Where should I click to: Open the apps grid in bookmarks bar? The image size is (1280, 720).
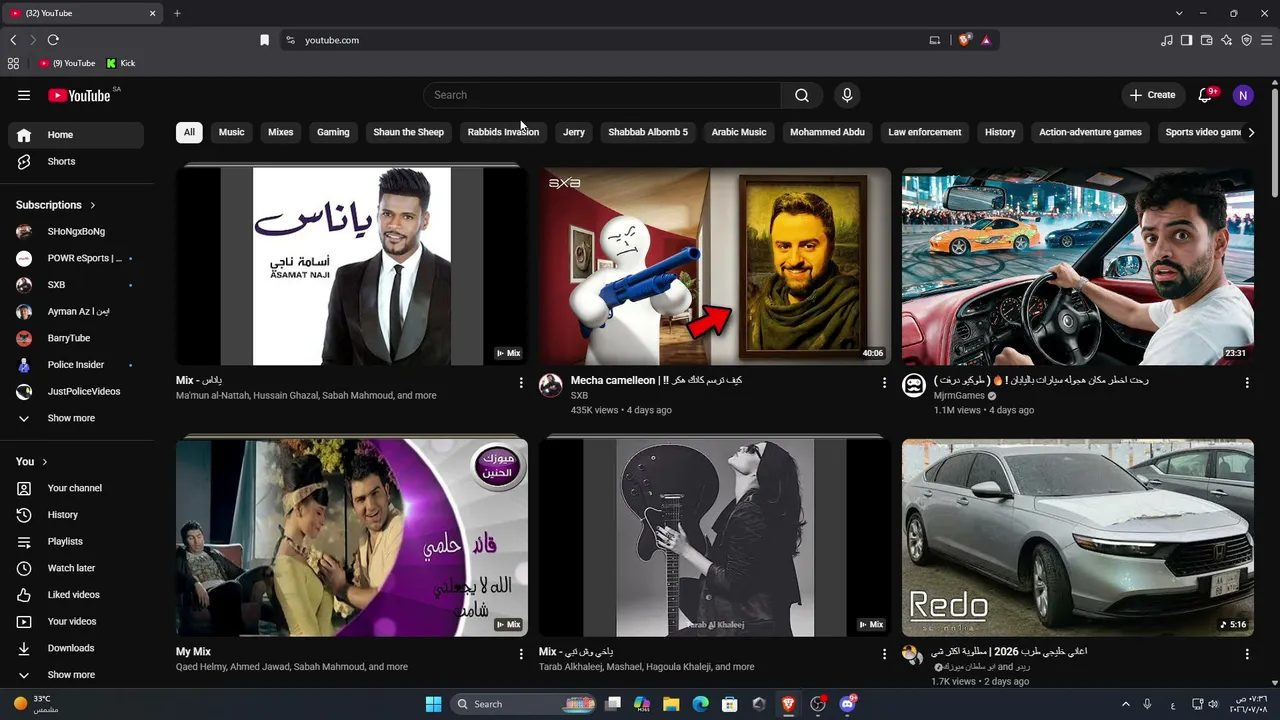pos(13,63)
